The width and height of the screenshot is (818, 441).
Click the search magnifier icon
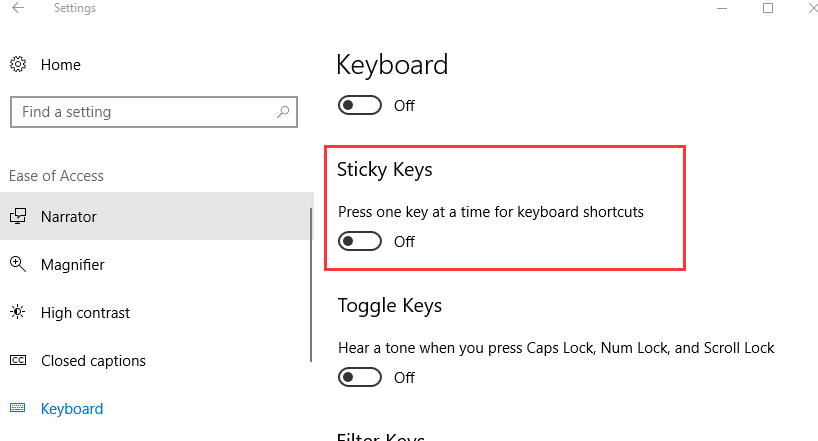[x=283, y=112]
